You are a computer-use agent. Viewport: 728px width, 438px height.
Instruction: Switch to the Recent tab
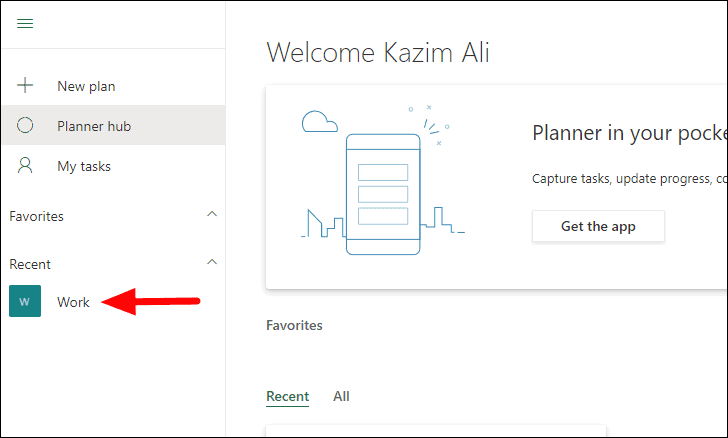point(287,396)
